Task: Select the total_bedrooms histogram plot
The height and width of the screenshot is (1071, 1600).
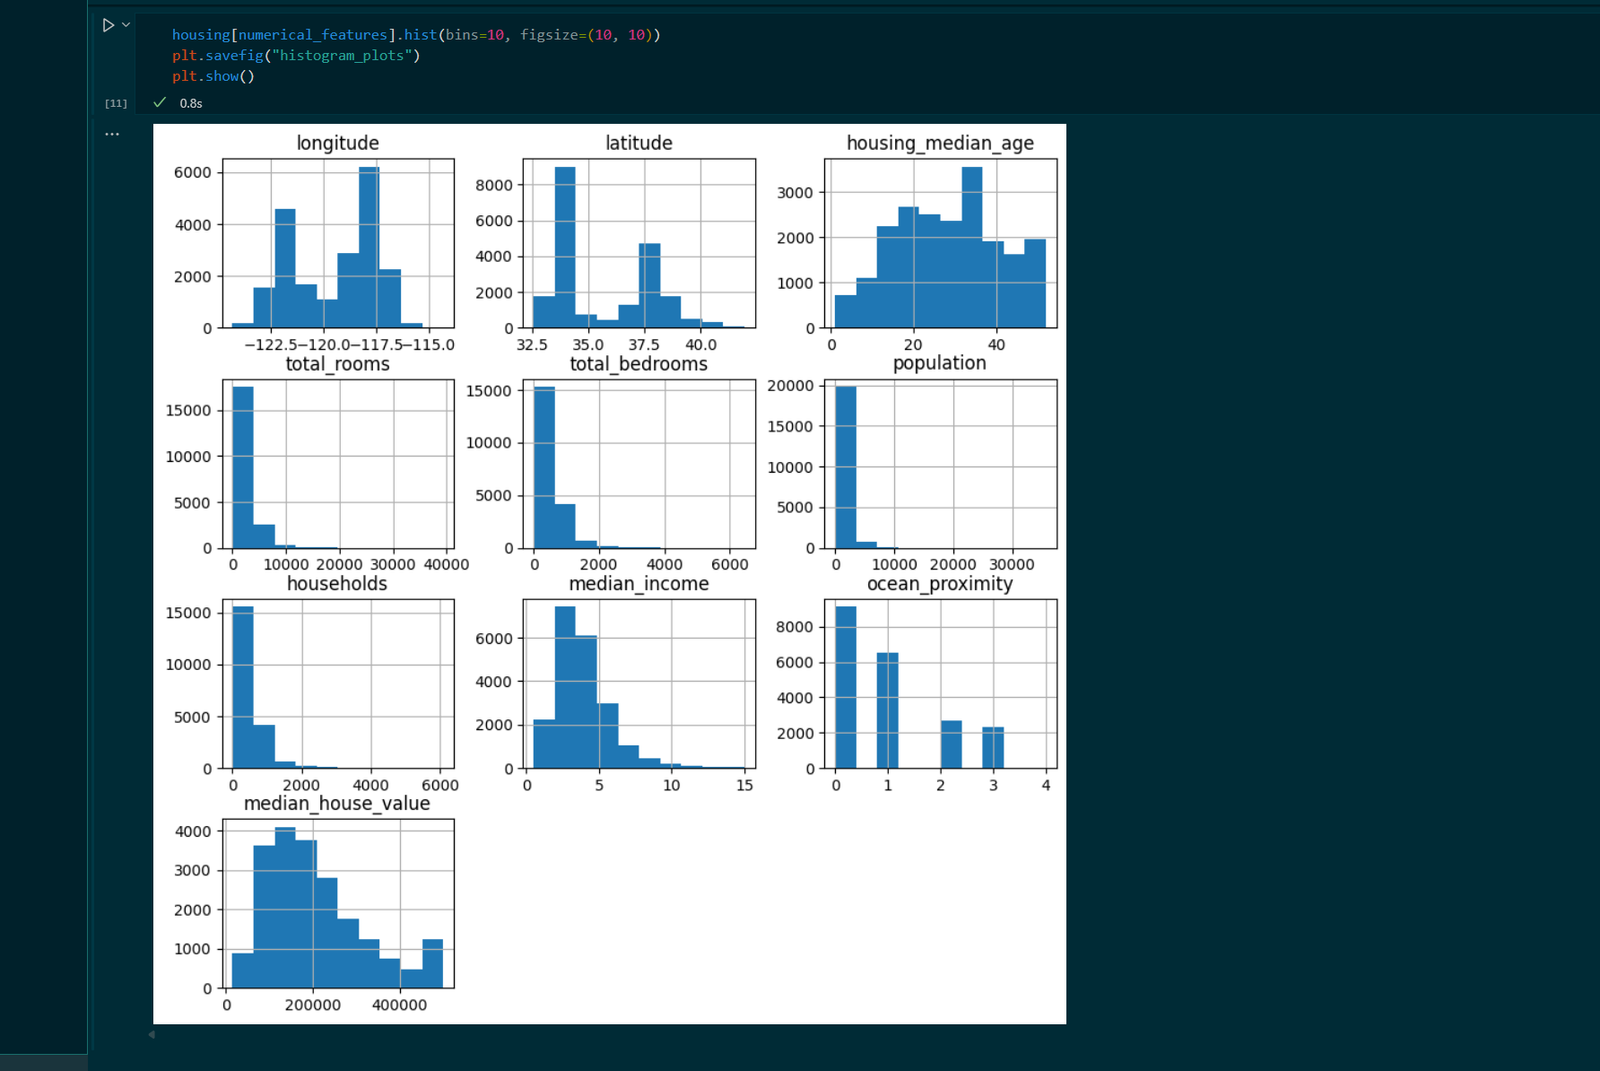Action: point(639,463)
